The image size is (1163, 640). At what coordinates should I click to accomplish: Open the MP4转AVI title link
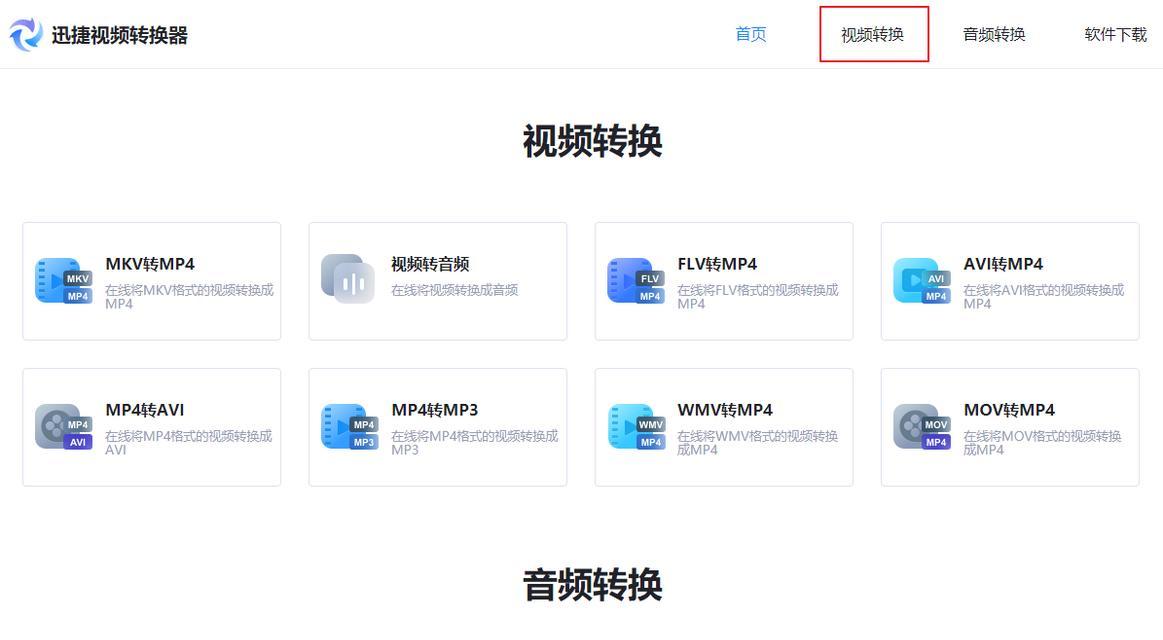[x=145, y=410]
